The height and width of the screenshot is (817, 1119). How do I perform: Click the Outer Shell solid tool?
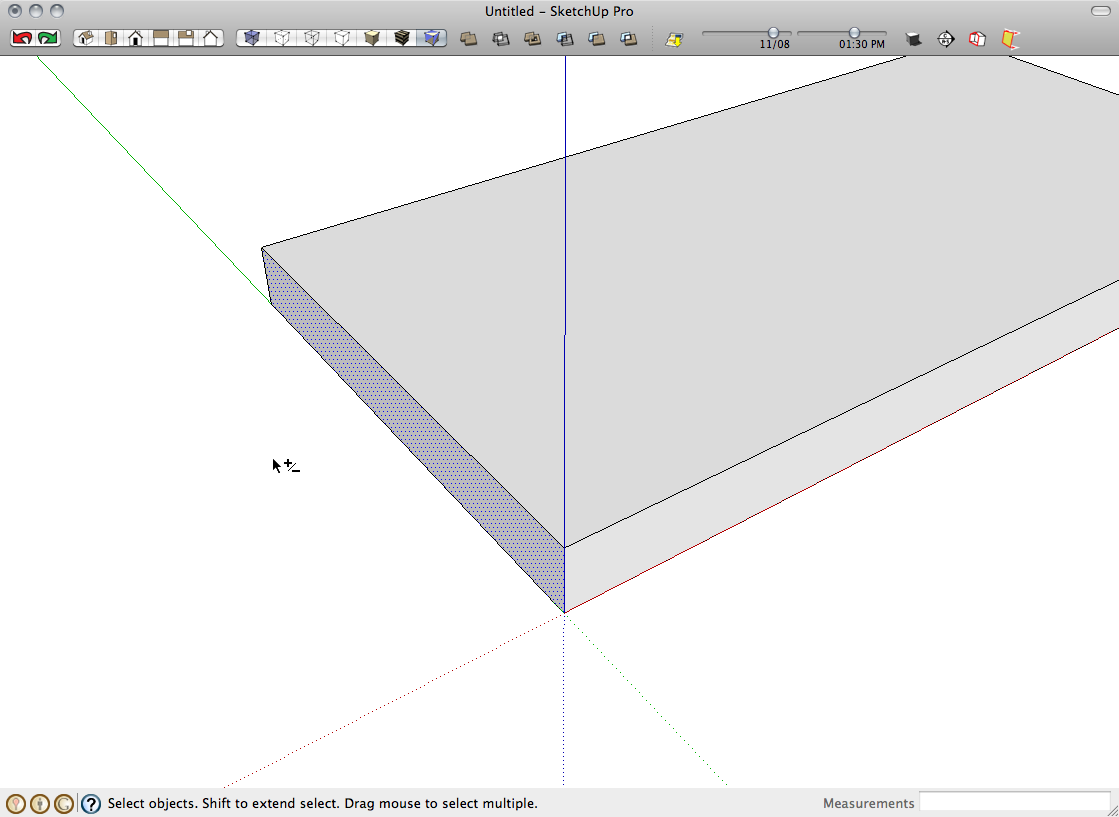click(x=468, y=39)
